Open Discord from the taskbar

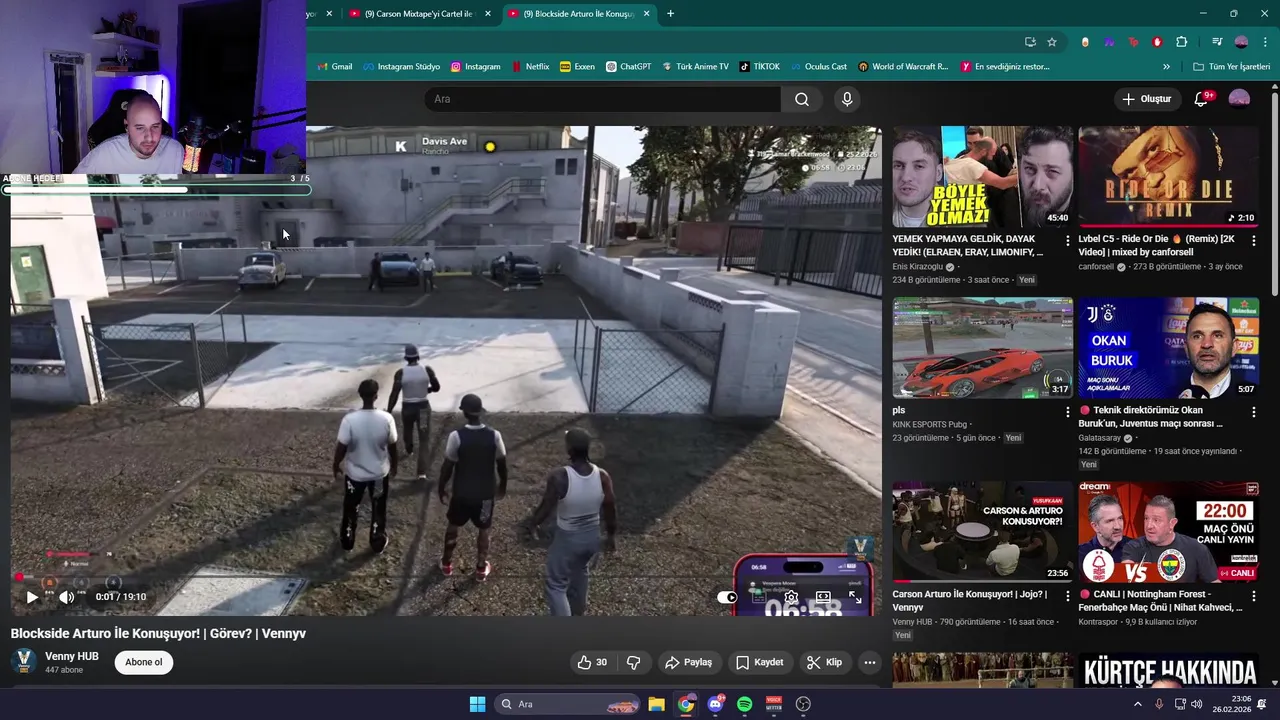coord(715,704)
